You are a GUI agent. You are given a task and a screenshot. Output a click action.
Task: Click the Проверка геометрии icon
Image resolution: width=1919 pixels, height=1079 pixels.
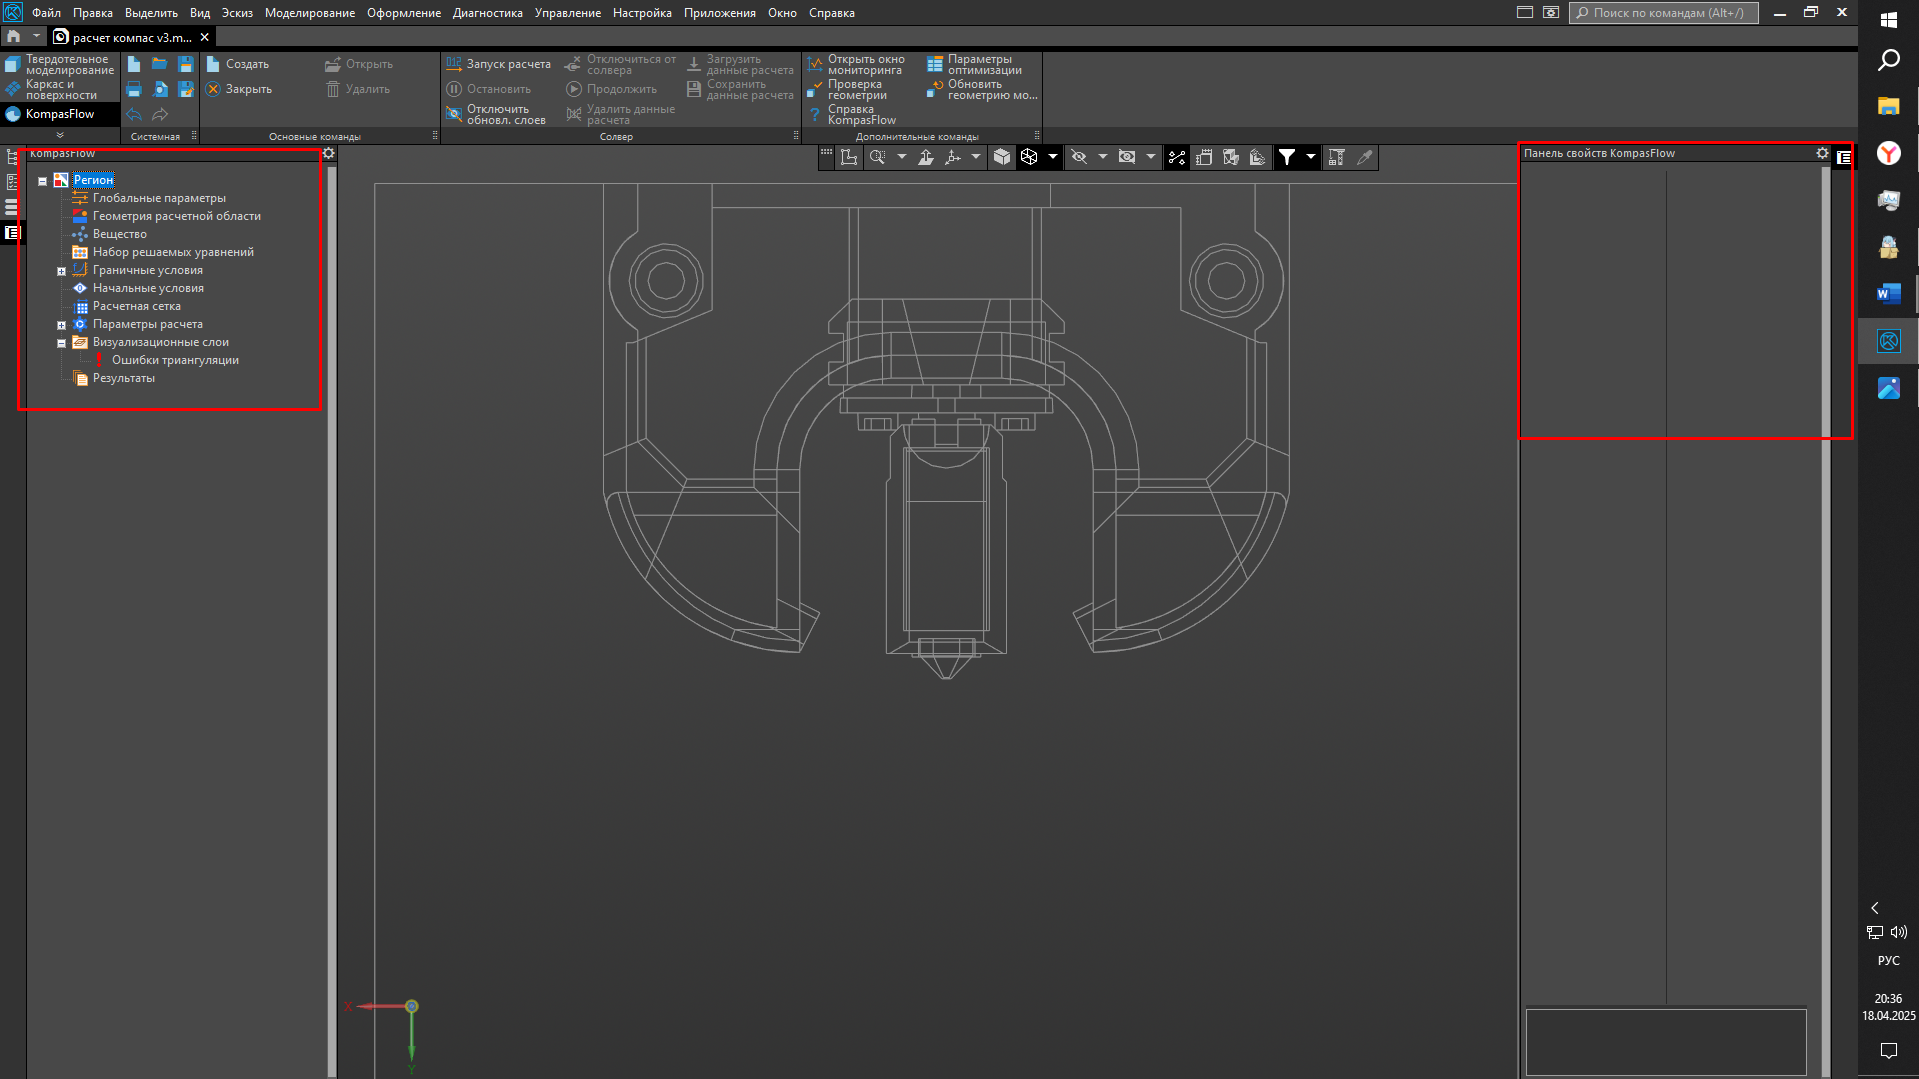pyautogui.click(x=815, y=89)
